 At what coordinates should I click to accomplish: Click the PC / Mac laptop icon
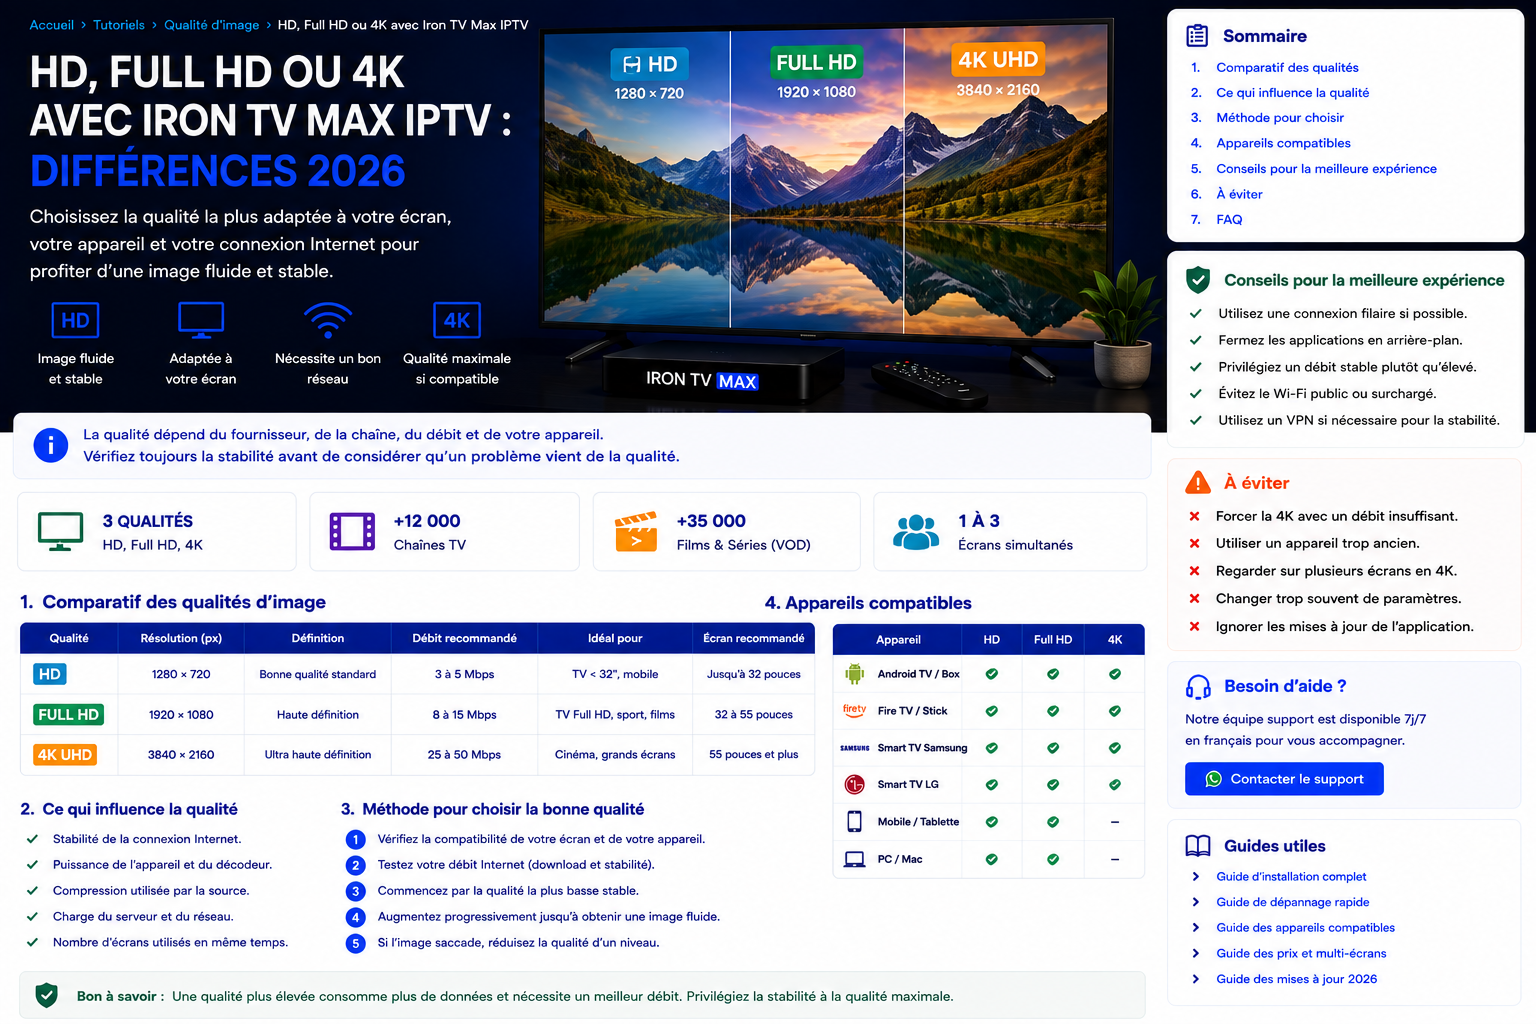[854, 859]
